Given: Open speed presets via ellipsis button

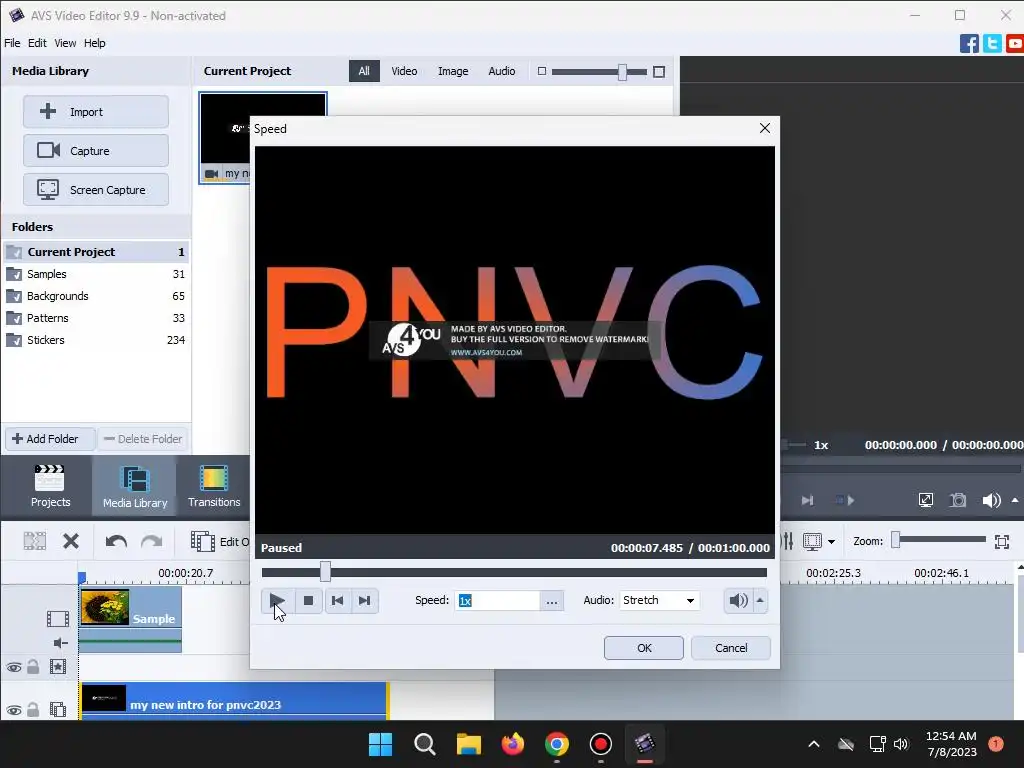Looking at the screenshot, I should (x=551, y=601).
